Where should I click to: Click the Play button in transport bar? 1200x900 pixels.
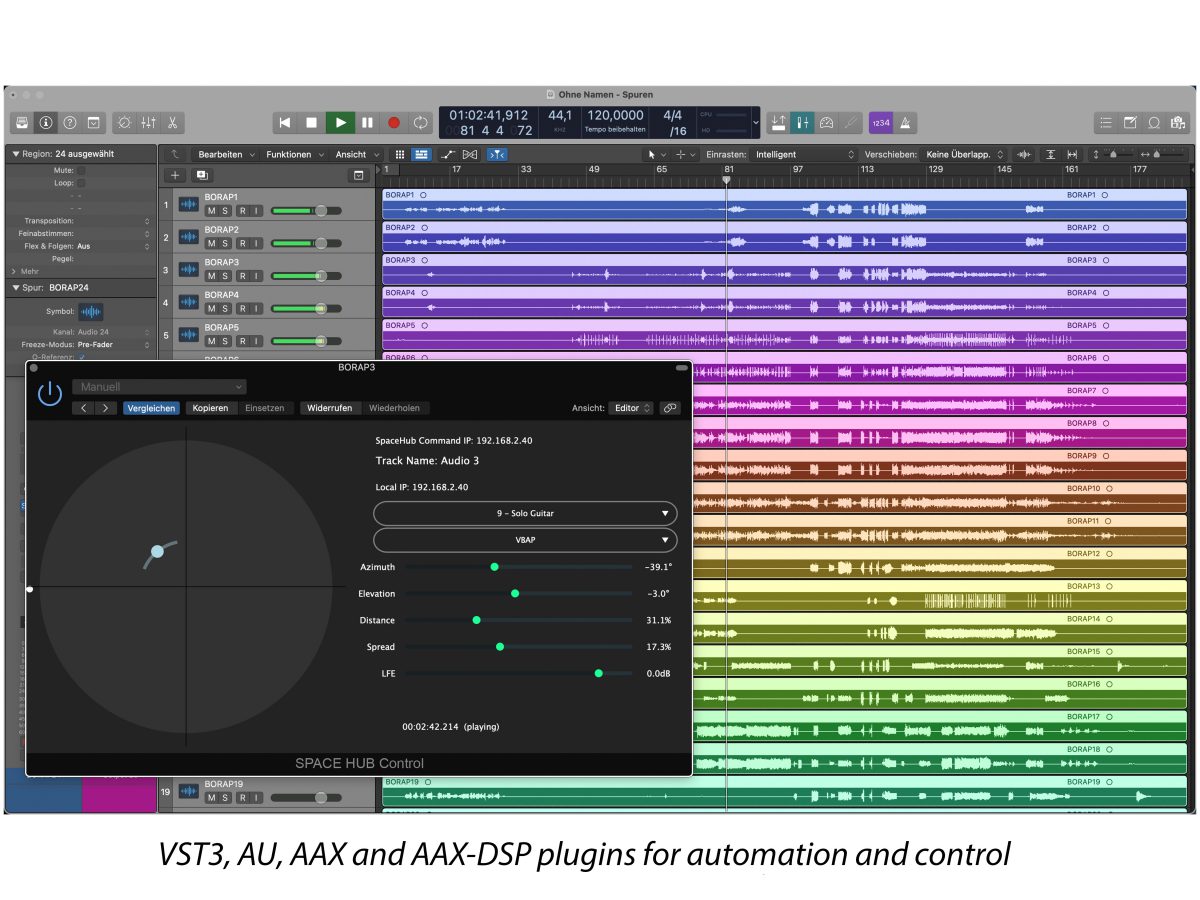pyautogui.click(x=340, y=122)
